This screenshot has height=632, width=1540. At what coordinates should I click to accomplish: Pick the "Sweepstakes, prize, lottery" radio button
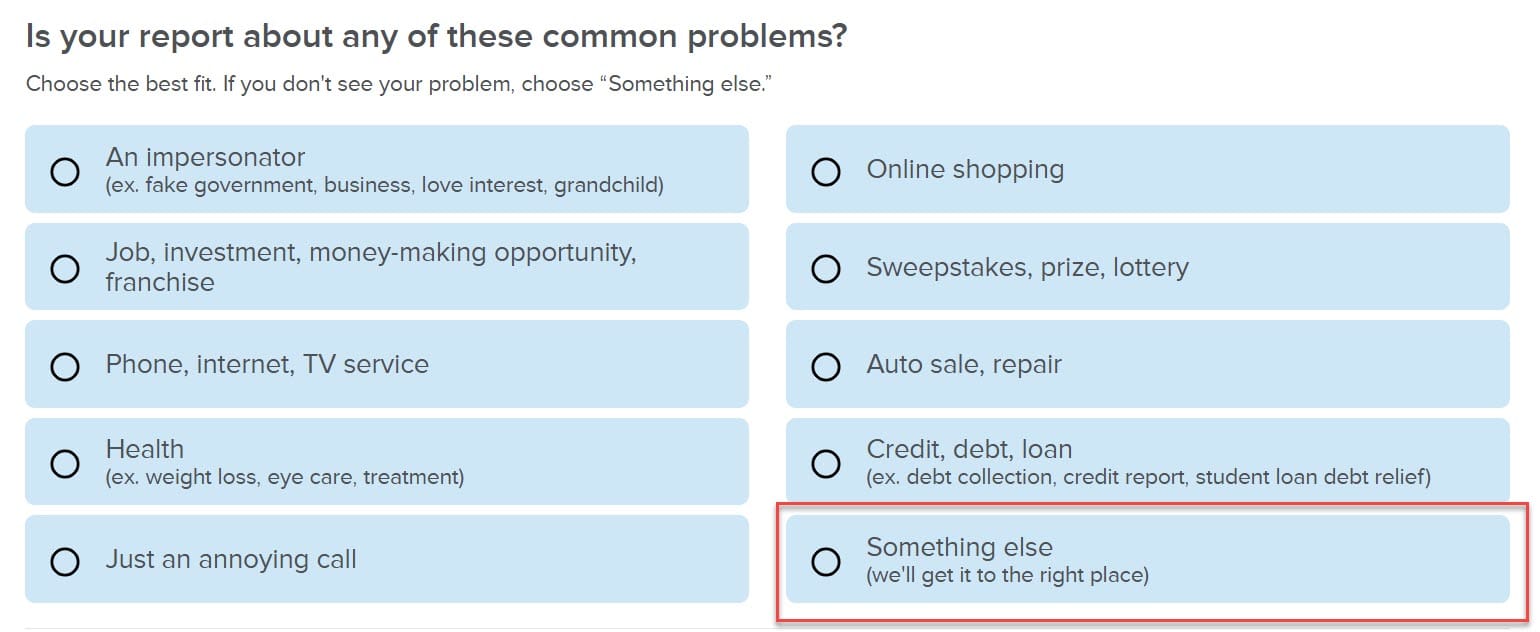825,267
